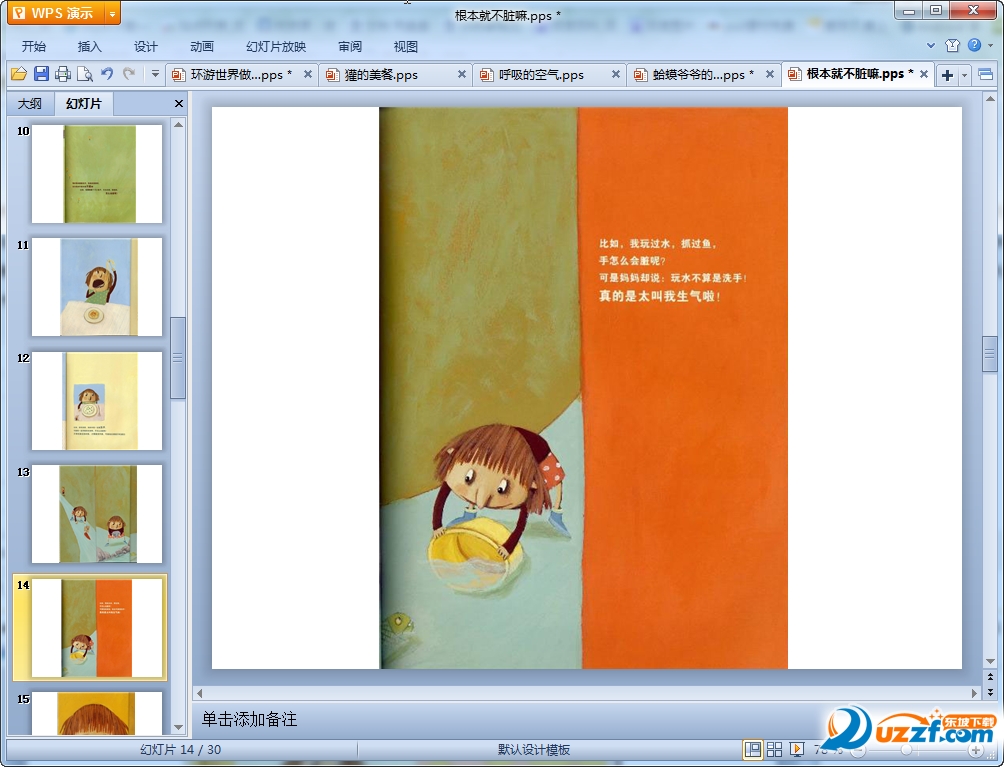Expand the quick access toolbar dropdown

click(155, 74)
